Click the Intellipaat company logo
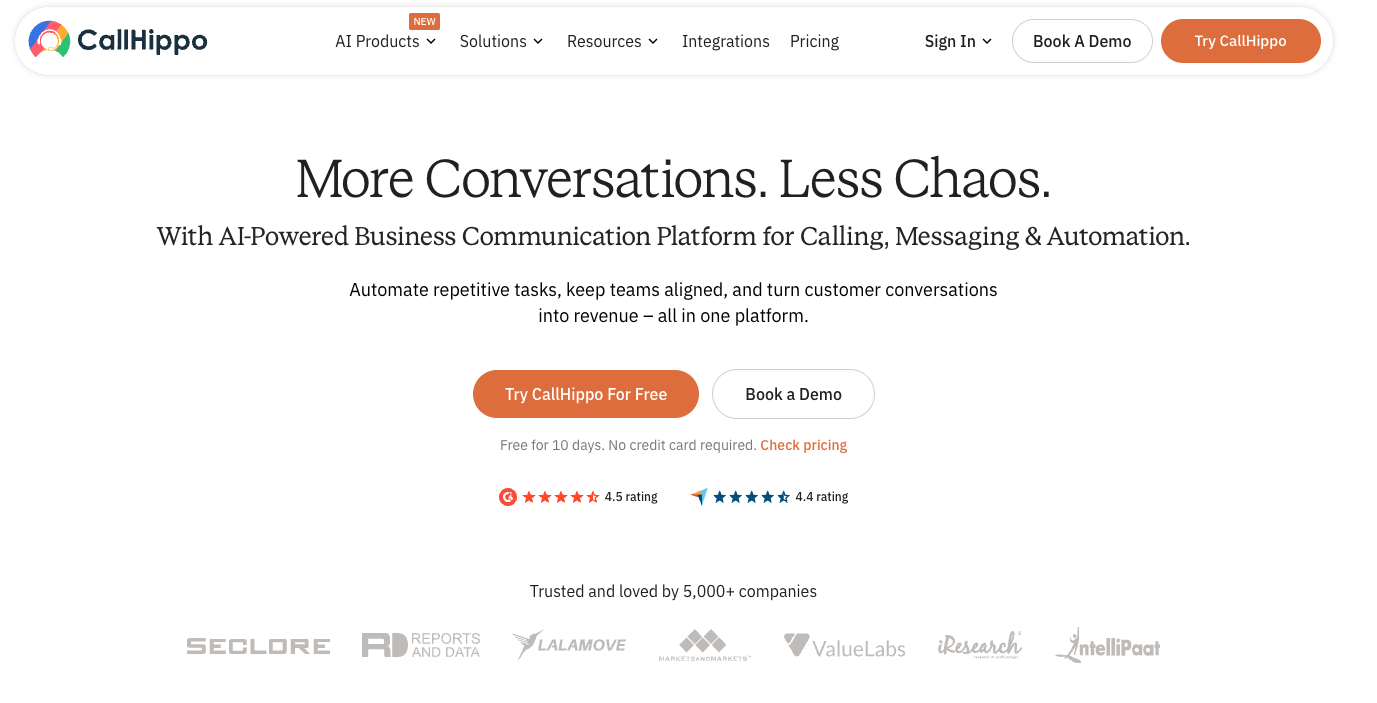Viewport: 1377px width, 703px height. (x=1108, y=646)
